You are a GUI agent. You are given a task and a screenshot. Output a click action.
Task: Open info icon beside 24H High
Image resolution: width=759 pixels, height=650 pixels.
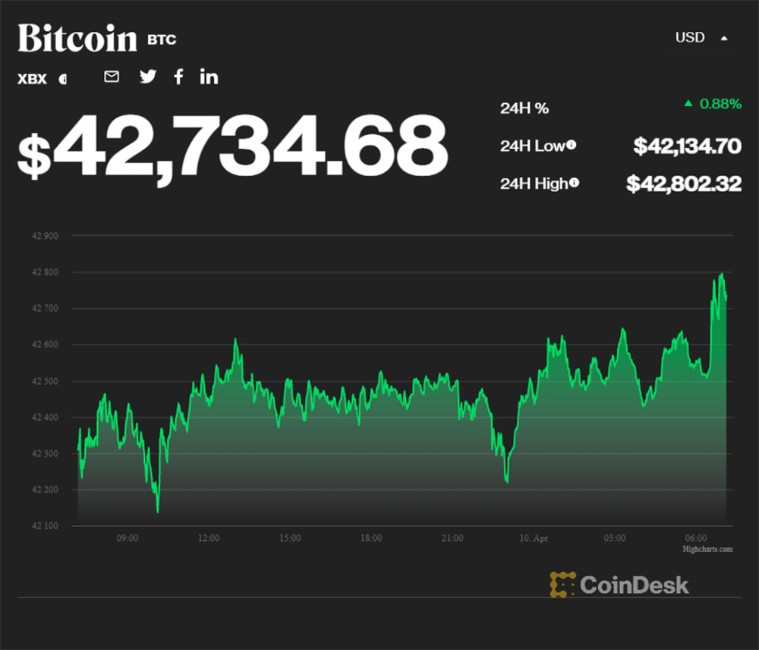coord(575,183)
